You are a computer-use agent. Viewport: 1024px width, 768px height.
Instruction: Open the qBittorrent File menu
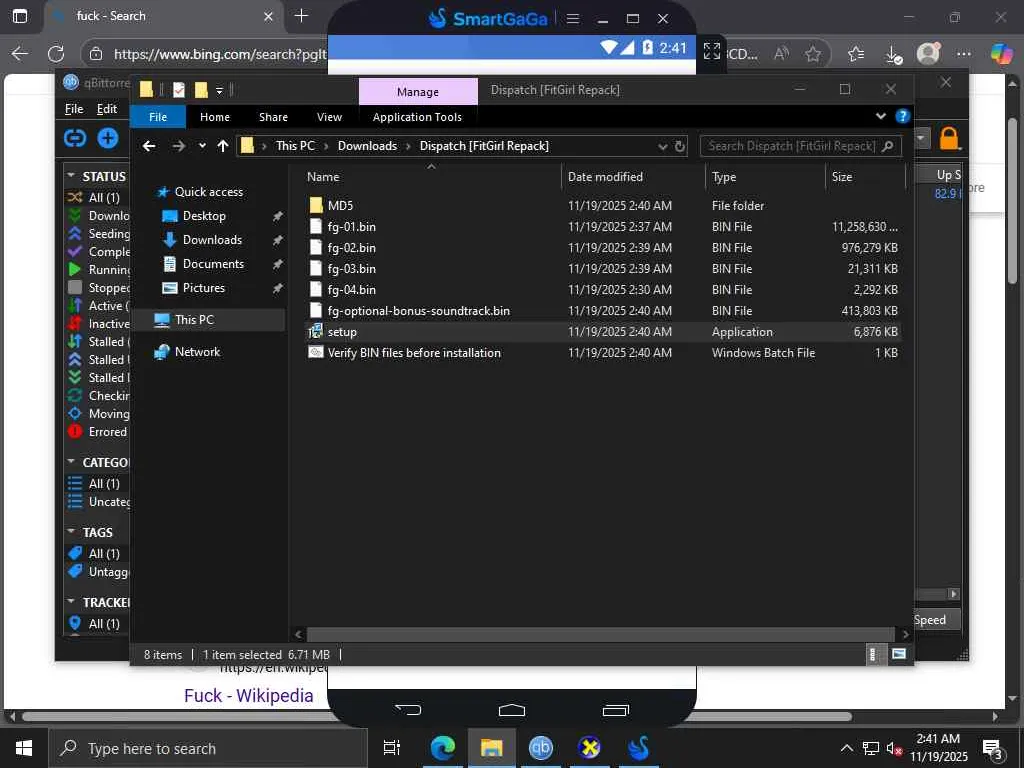coord(74,109)
